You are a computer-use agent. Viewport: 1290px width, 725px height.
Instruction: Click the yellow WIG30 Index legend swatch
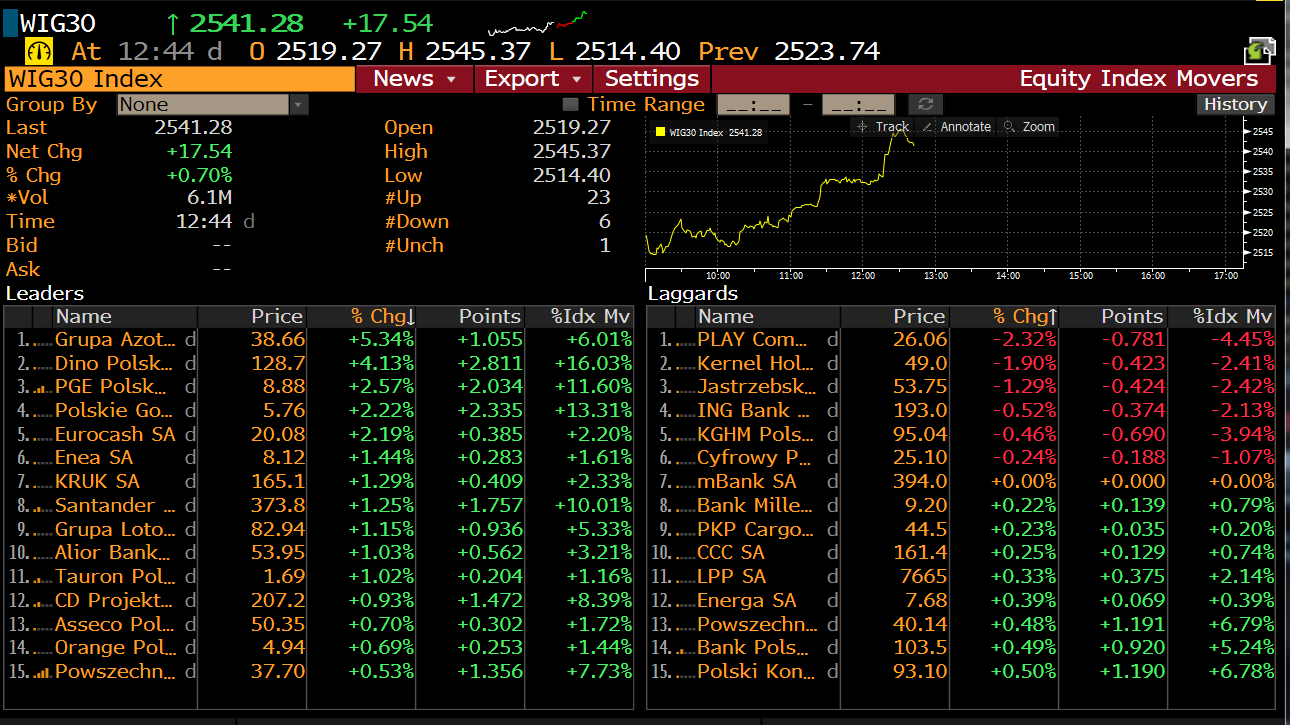click(660, 132)
